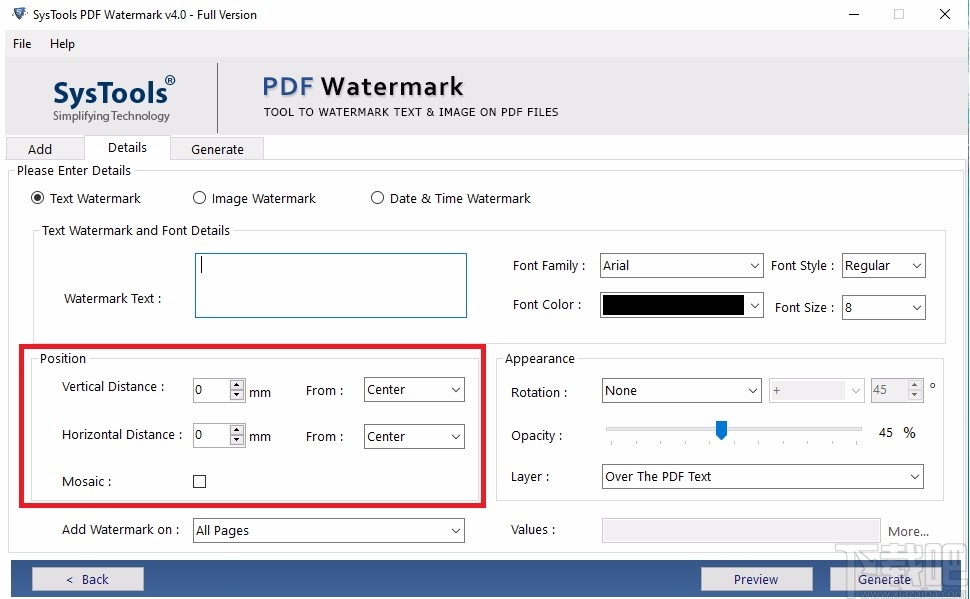
Task: Open the File menu
Action: (x=21, y=44)
